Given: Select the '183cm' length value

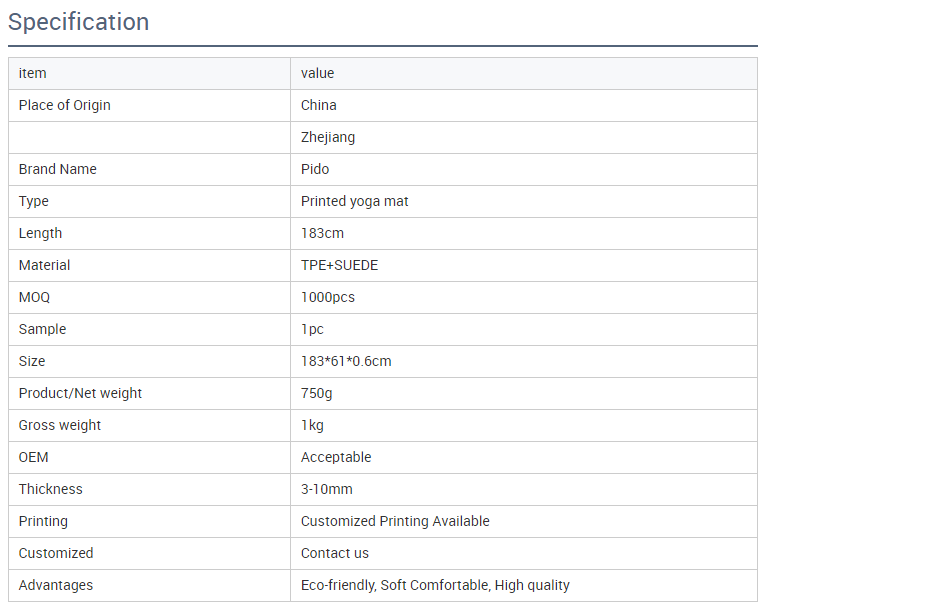Looking at the screenshot, I should tap(323, 233).
